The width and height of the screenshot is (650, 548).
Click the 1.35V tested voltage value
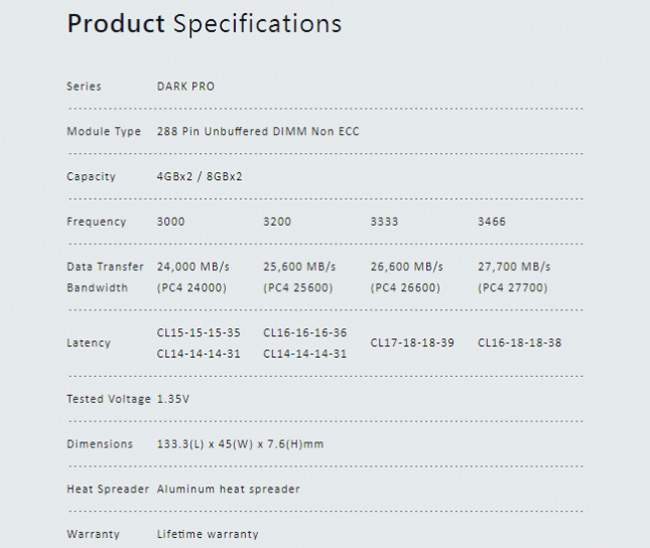(173, 399)
